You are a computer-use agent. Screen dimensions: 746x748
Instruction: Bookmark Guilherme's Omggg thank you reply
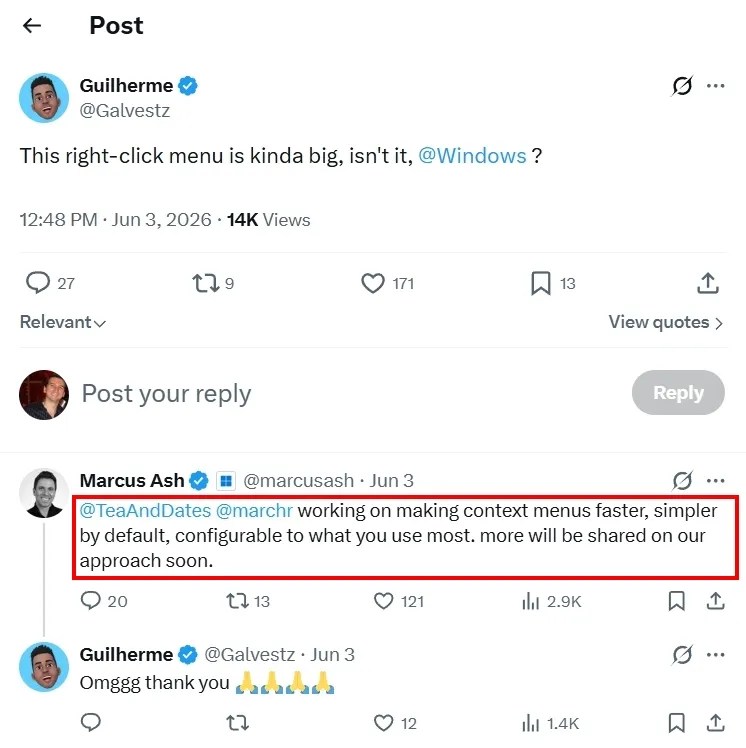pos(676,723)
